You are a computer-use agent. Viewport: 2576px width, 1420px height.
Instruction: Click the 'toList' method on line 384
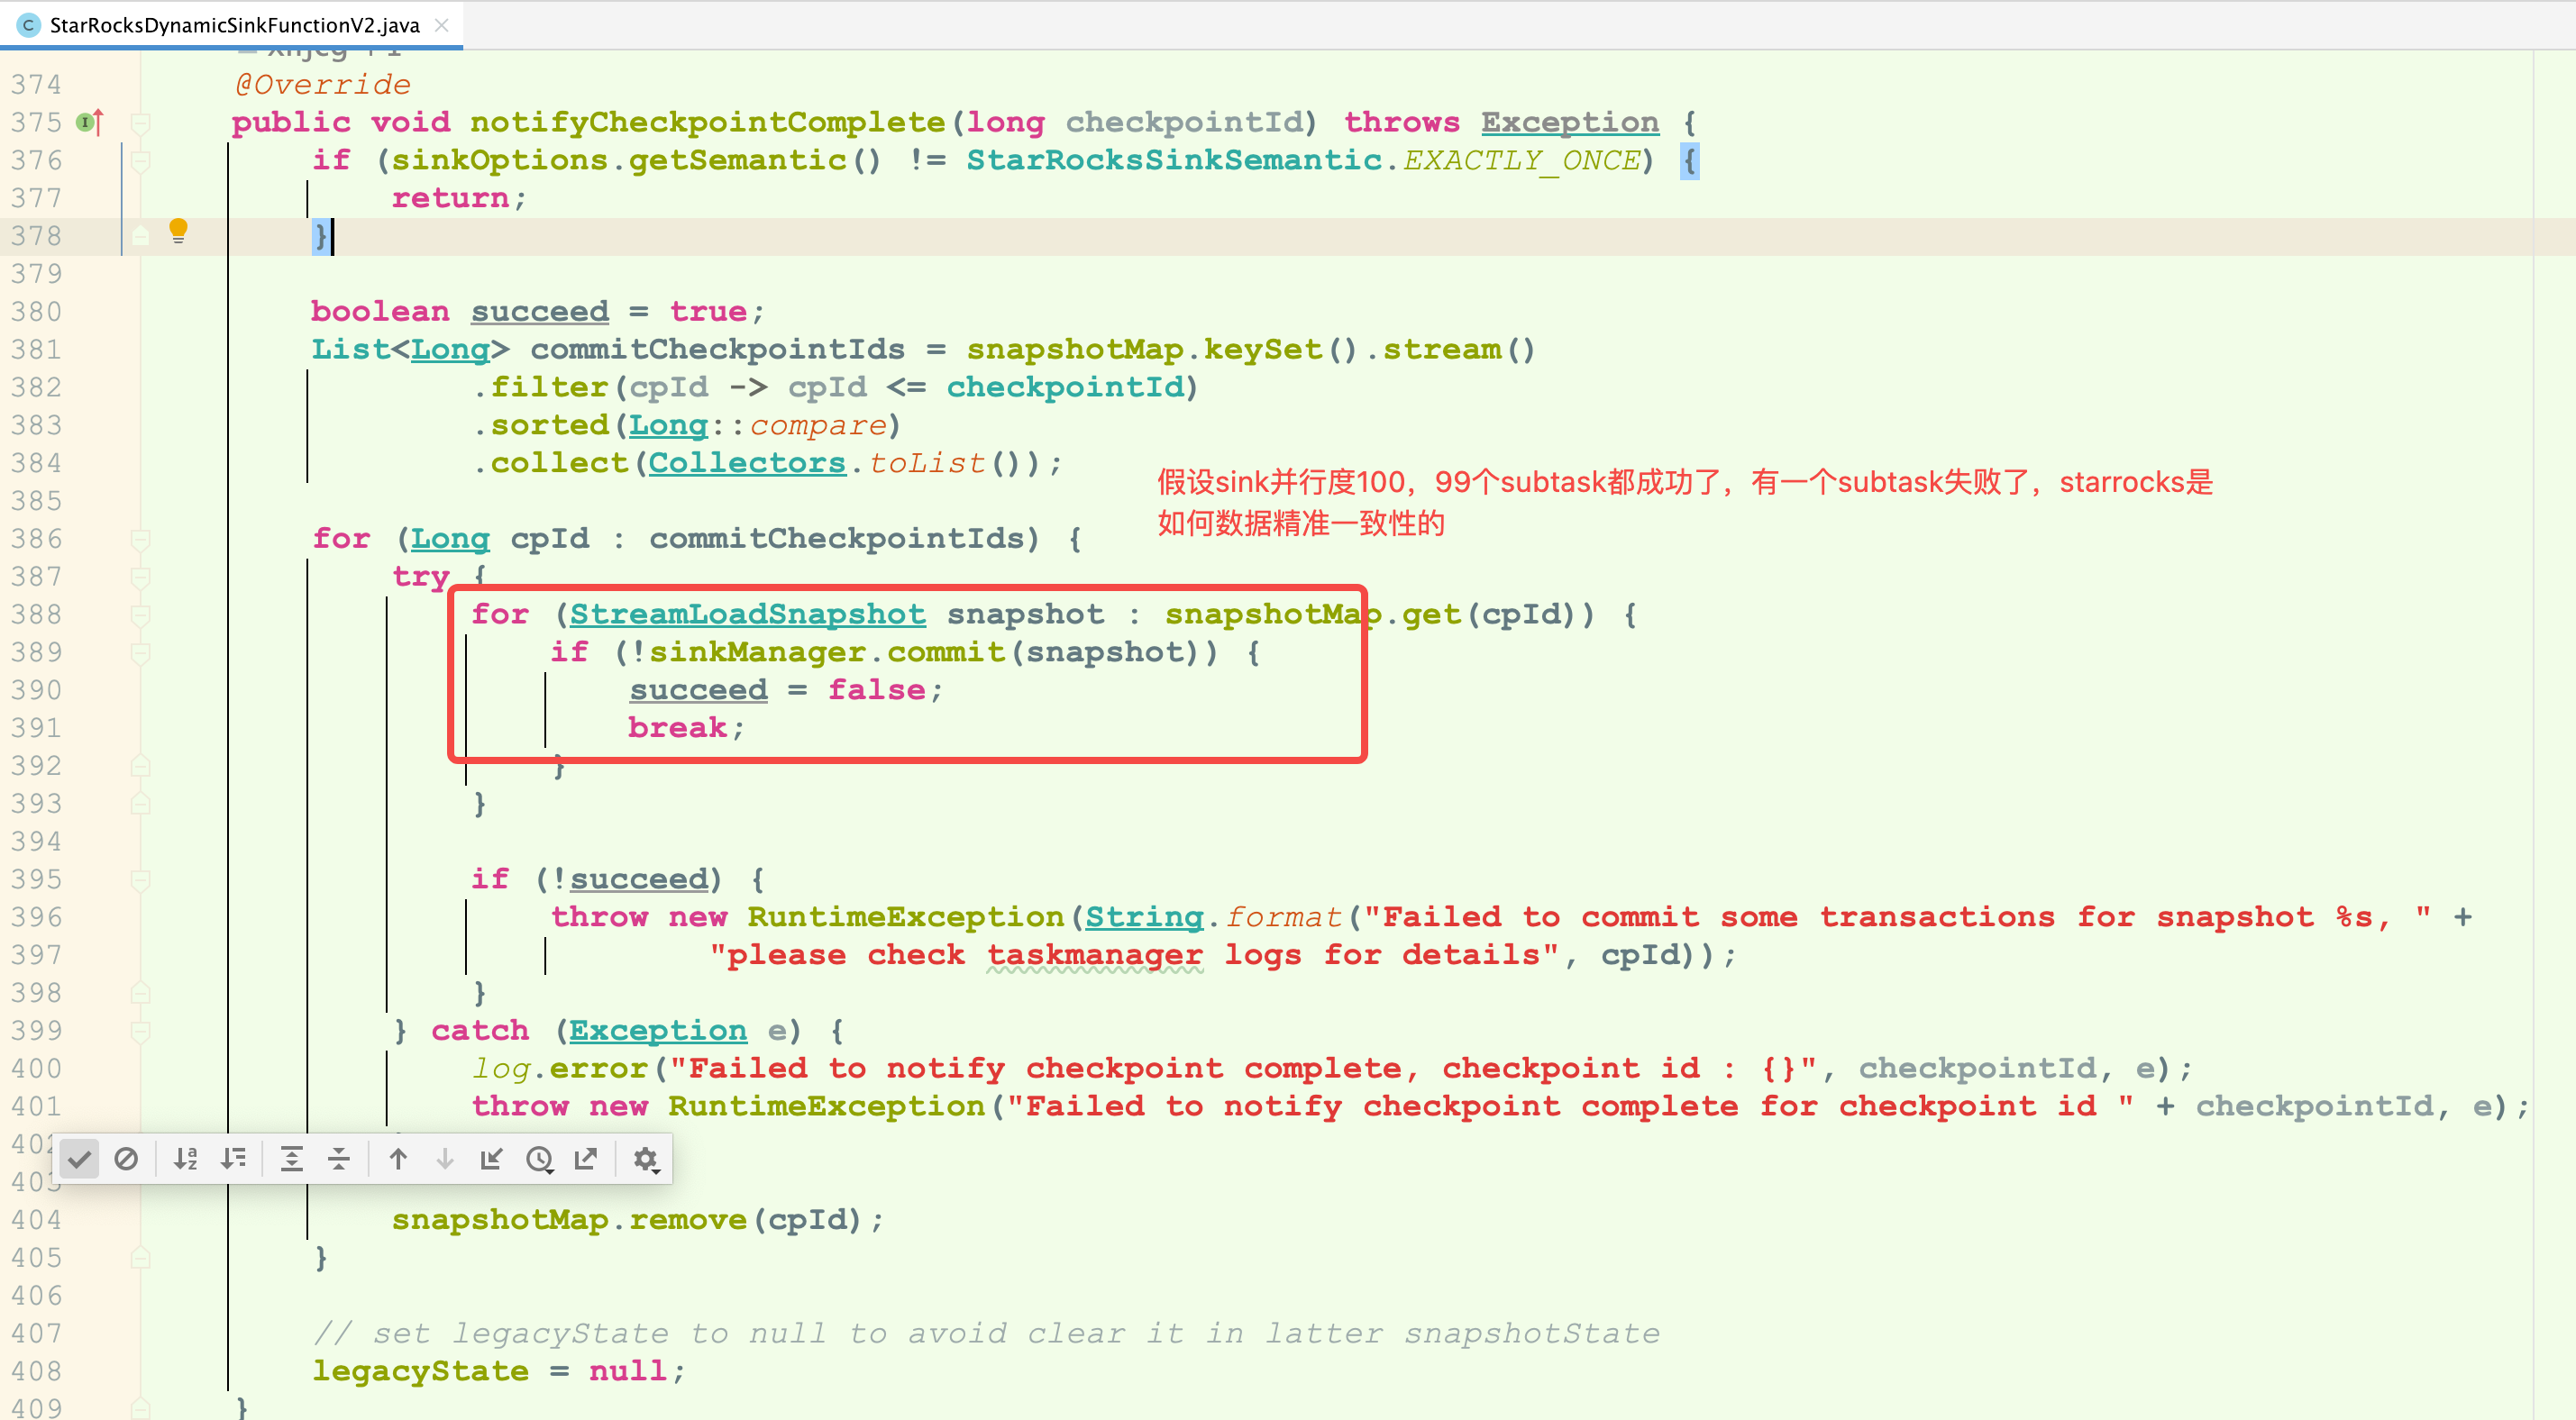click(x=926, y=463)
